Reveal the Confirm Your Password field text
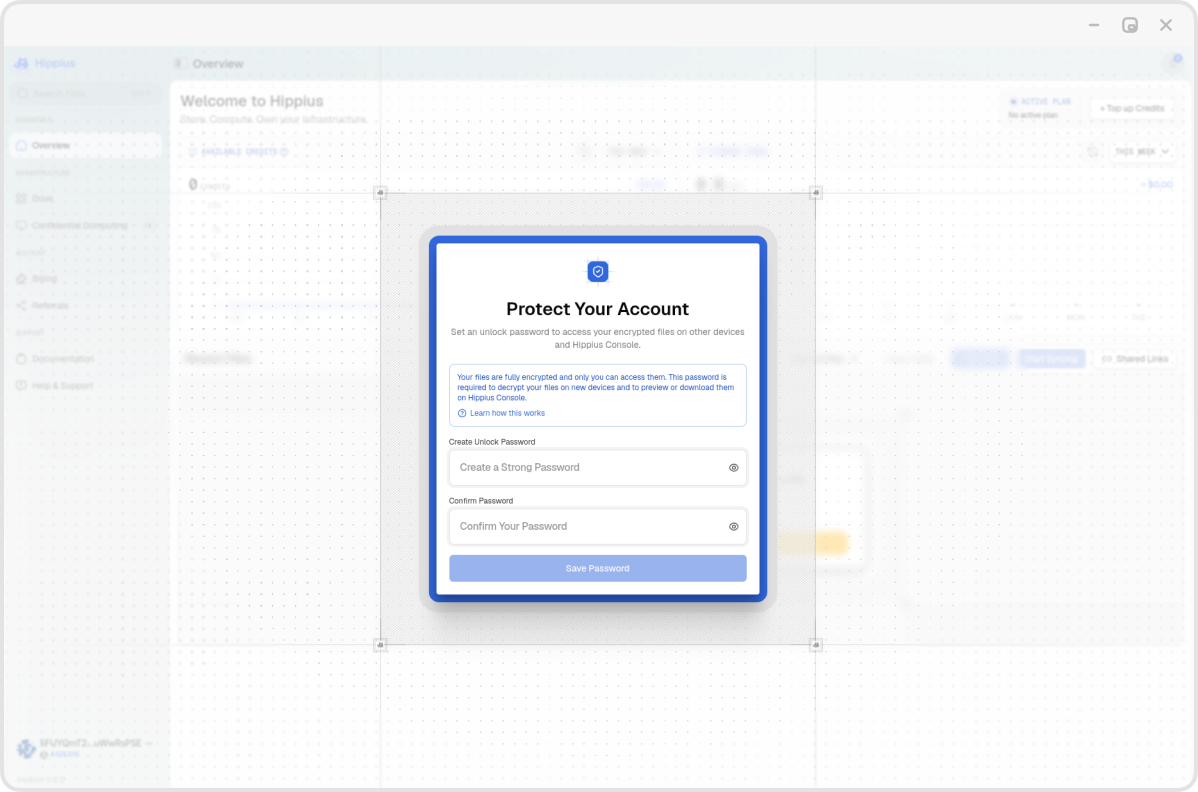The height and width of the screenshot is (792, 1198). click(733, 526)
